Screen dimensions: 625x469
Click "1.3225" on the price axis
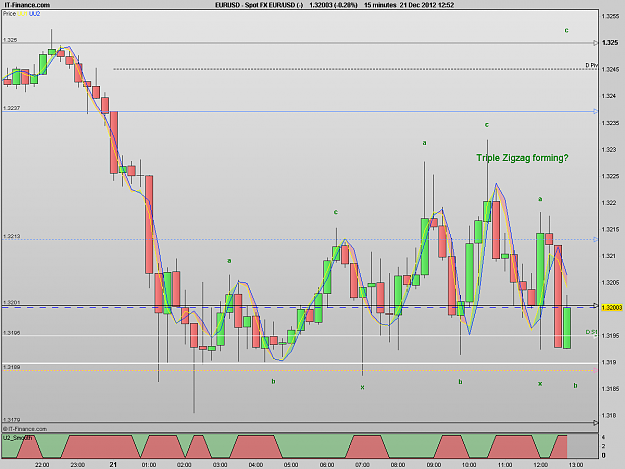pyautogui.click(x=610, y=176)
